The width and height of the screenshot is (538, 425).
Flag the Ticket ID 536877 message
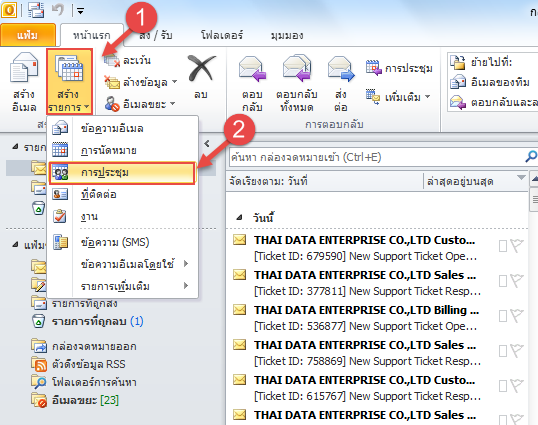pyautogui.click(x=516, y=316)
